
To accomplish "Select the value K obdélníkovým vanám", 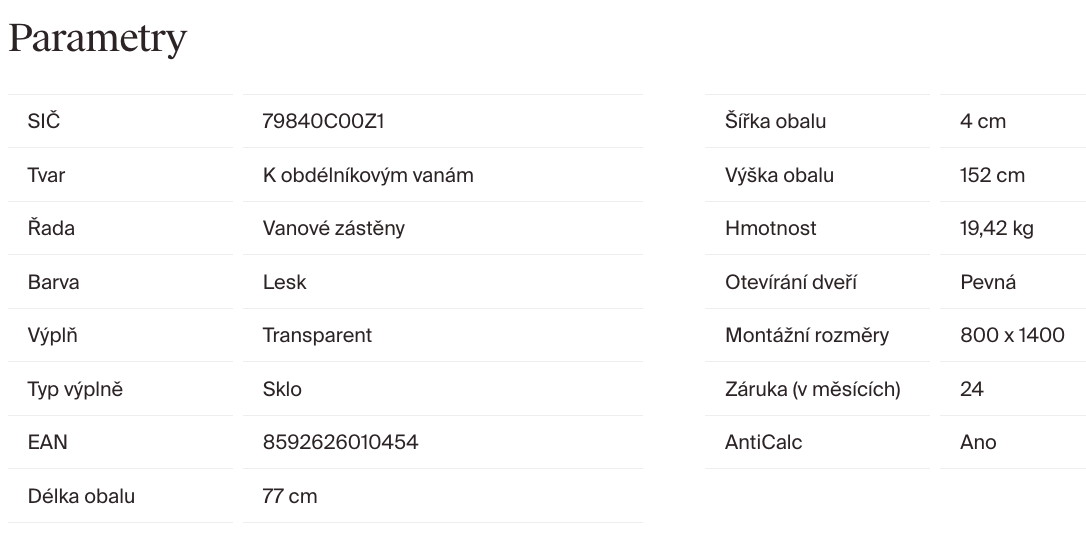I will (367, 175).
